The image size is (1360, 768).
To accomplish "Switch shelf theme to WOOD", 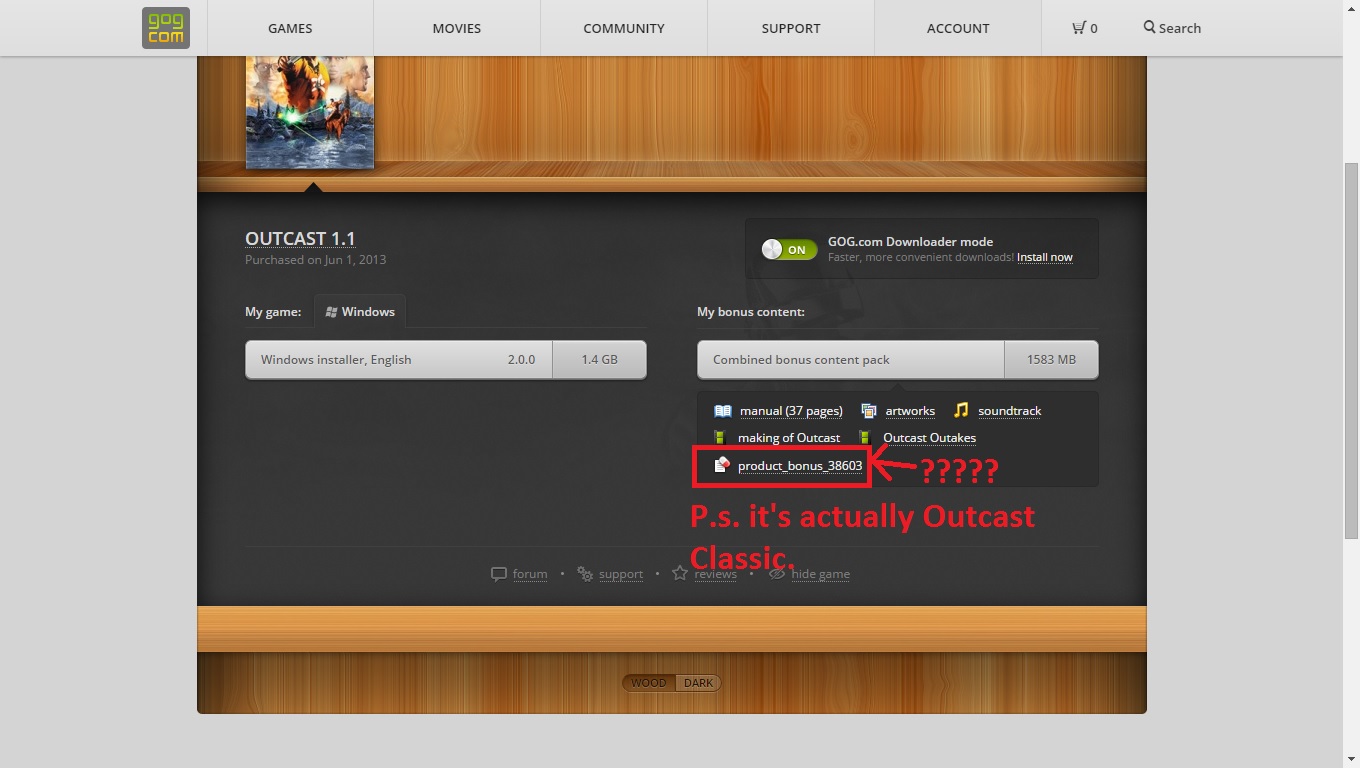I will [x=649, y=683].
